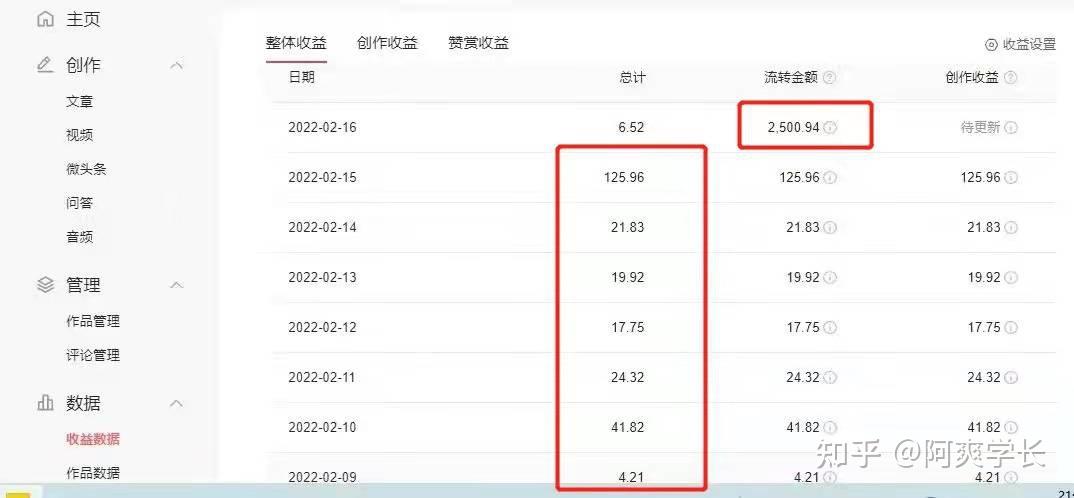Screen dimensions: 1074x498
Task: Click 流转金额 info icon in 2022-02-11 row
Action: [x=829, y=377]
